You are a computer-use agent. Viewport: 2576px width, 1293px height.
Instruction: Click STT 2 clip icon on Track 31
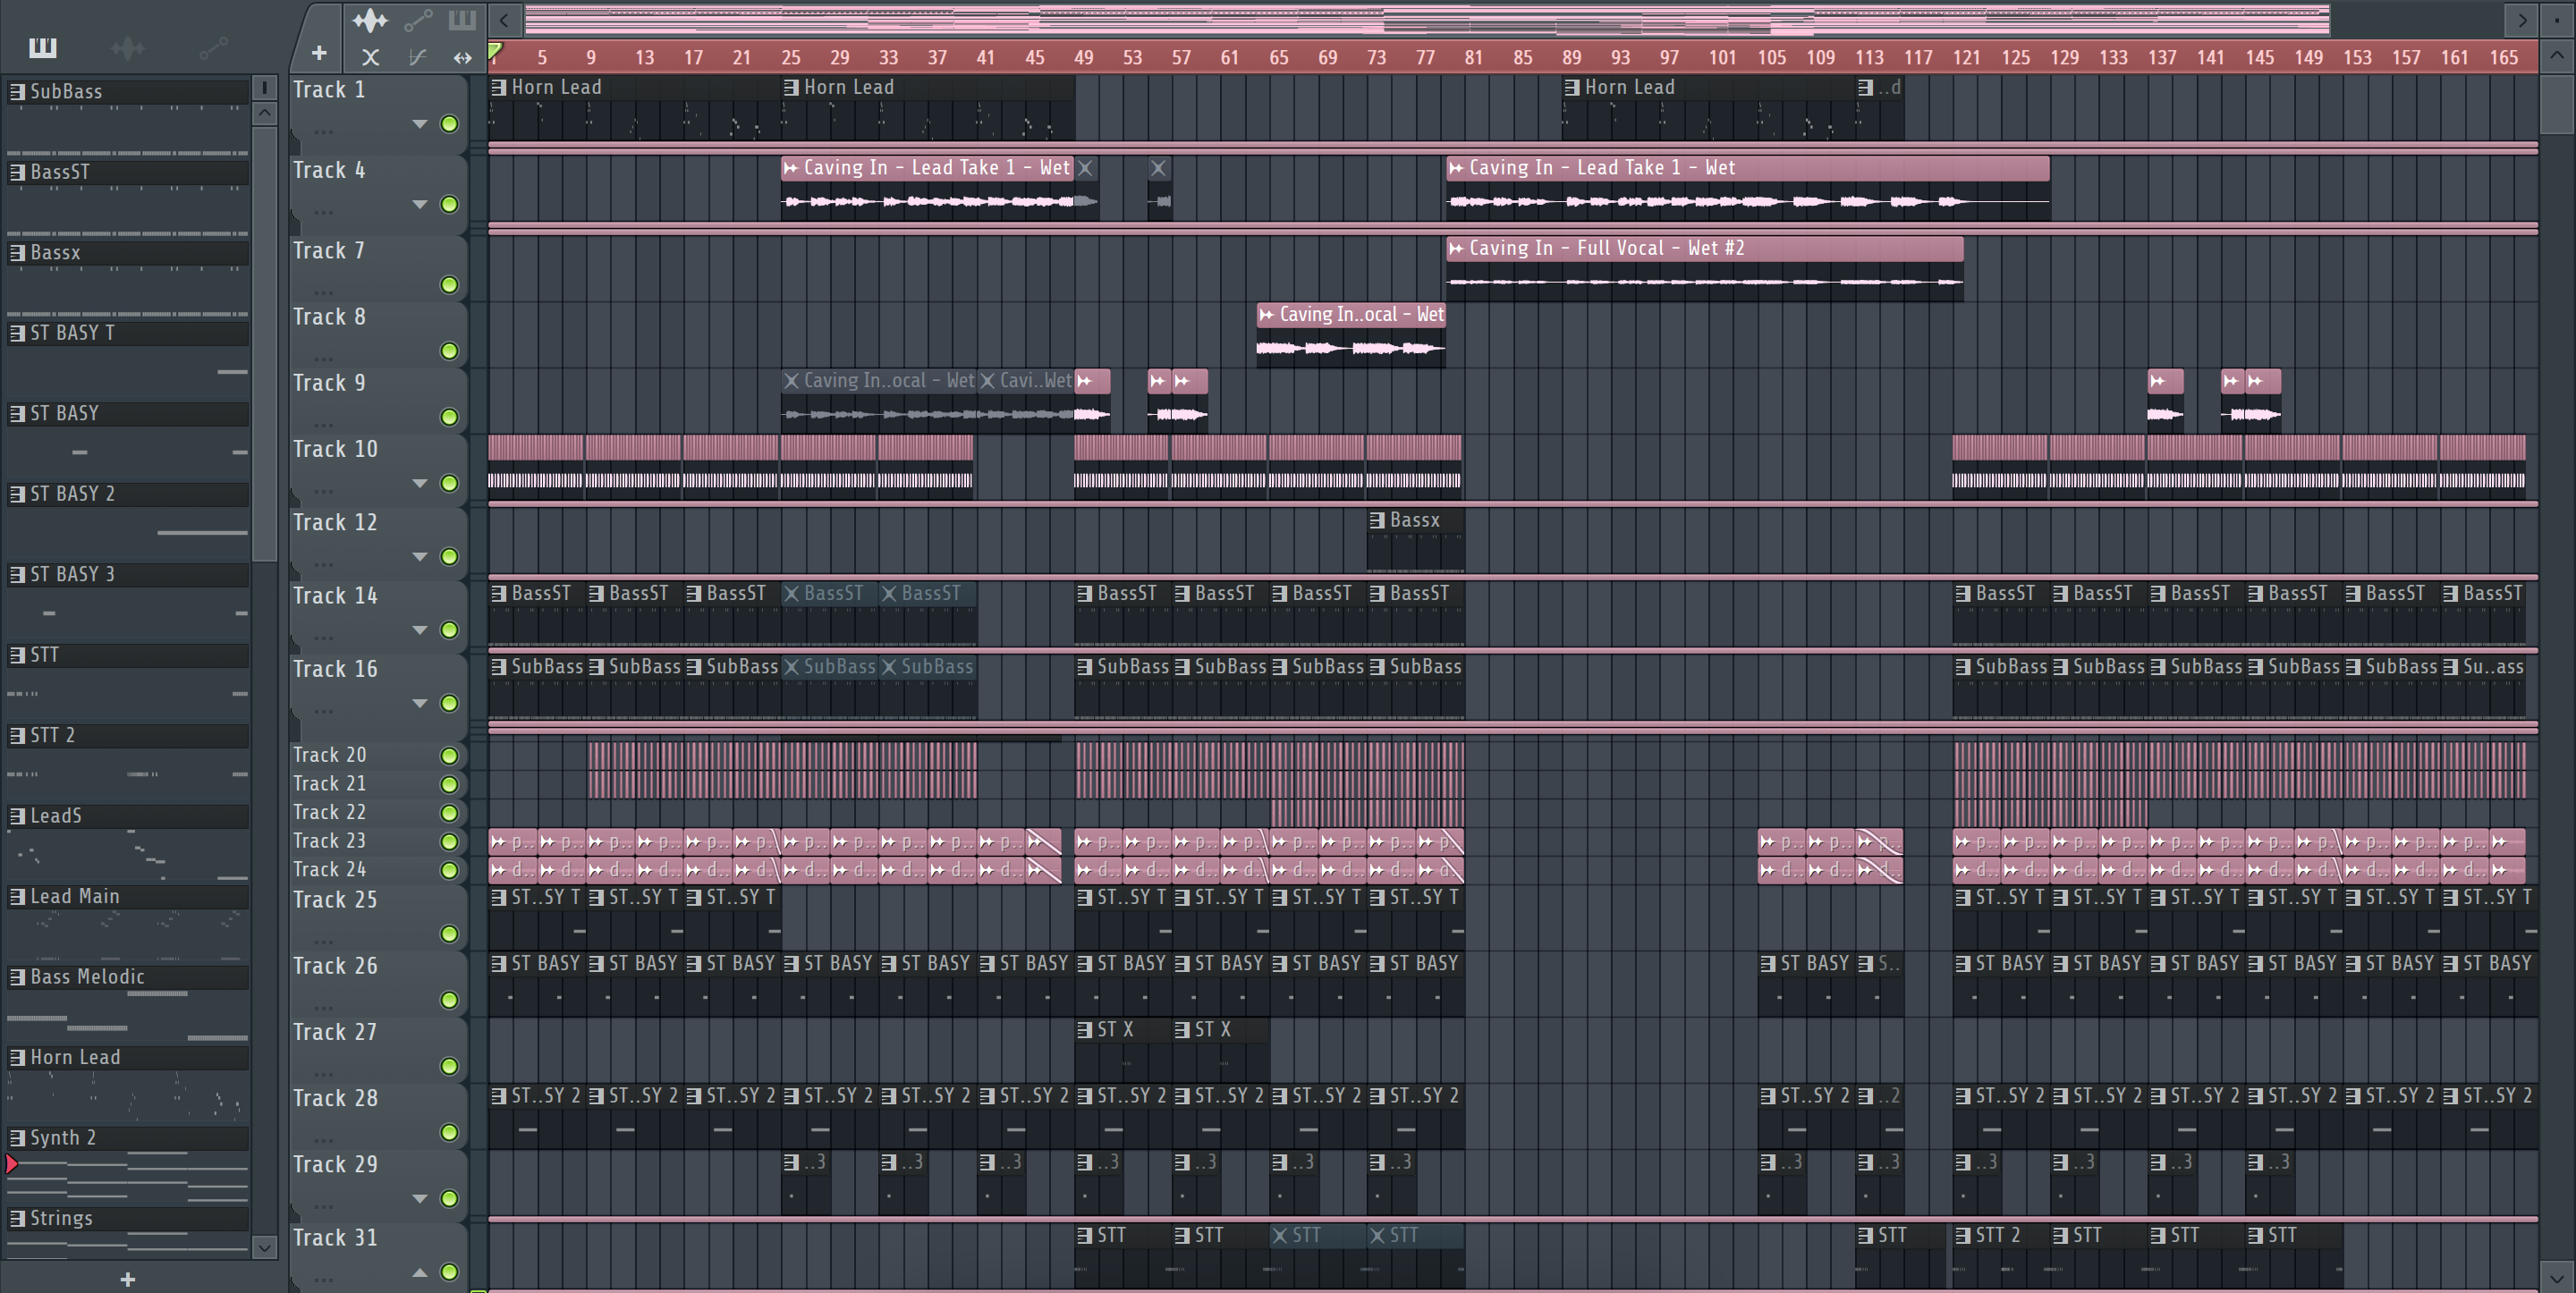1963,1235
